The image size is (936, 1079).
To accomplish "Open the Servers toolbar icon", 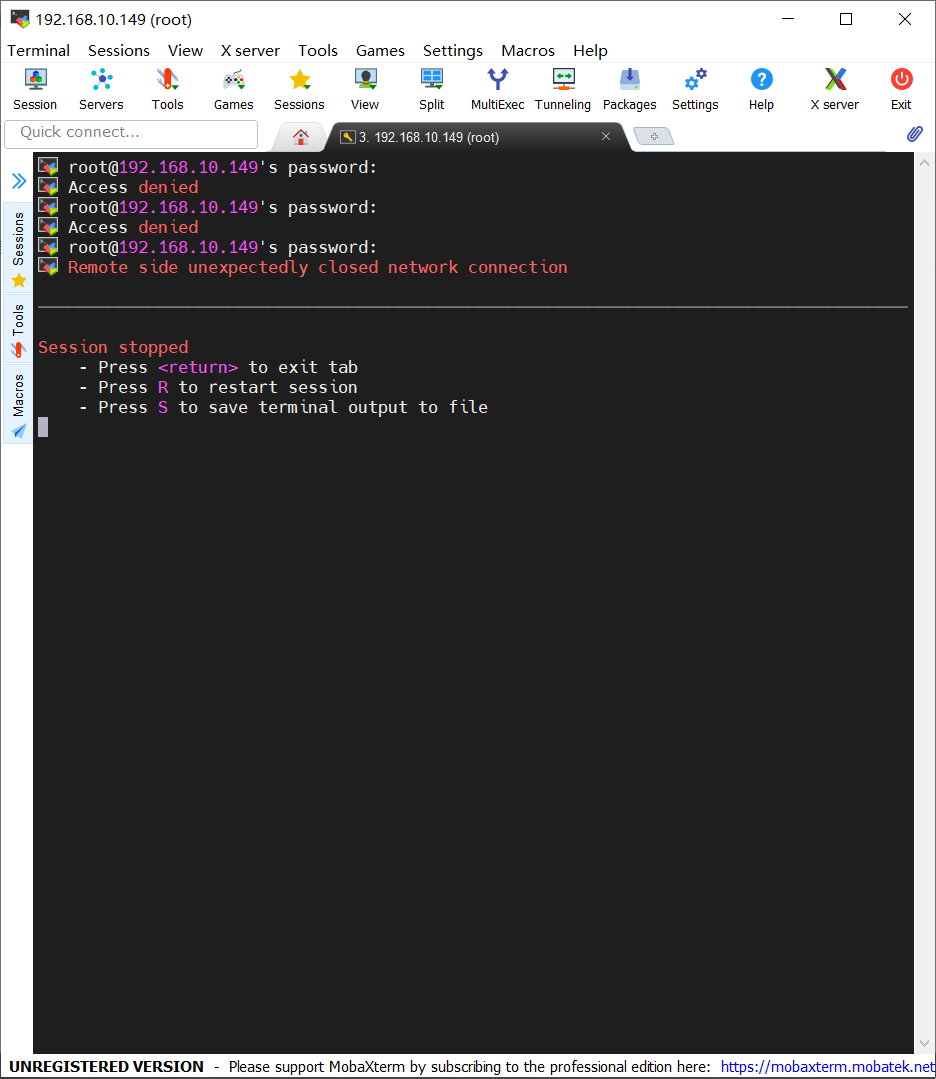I will pyautogui.click(x=101, y=89).
